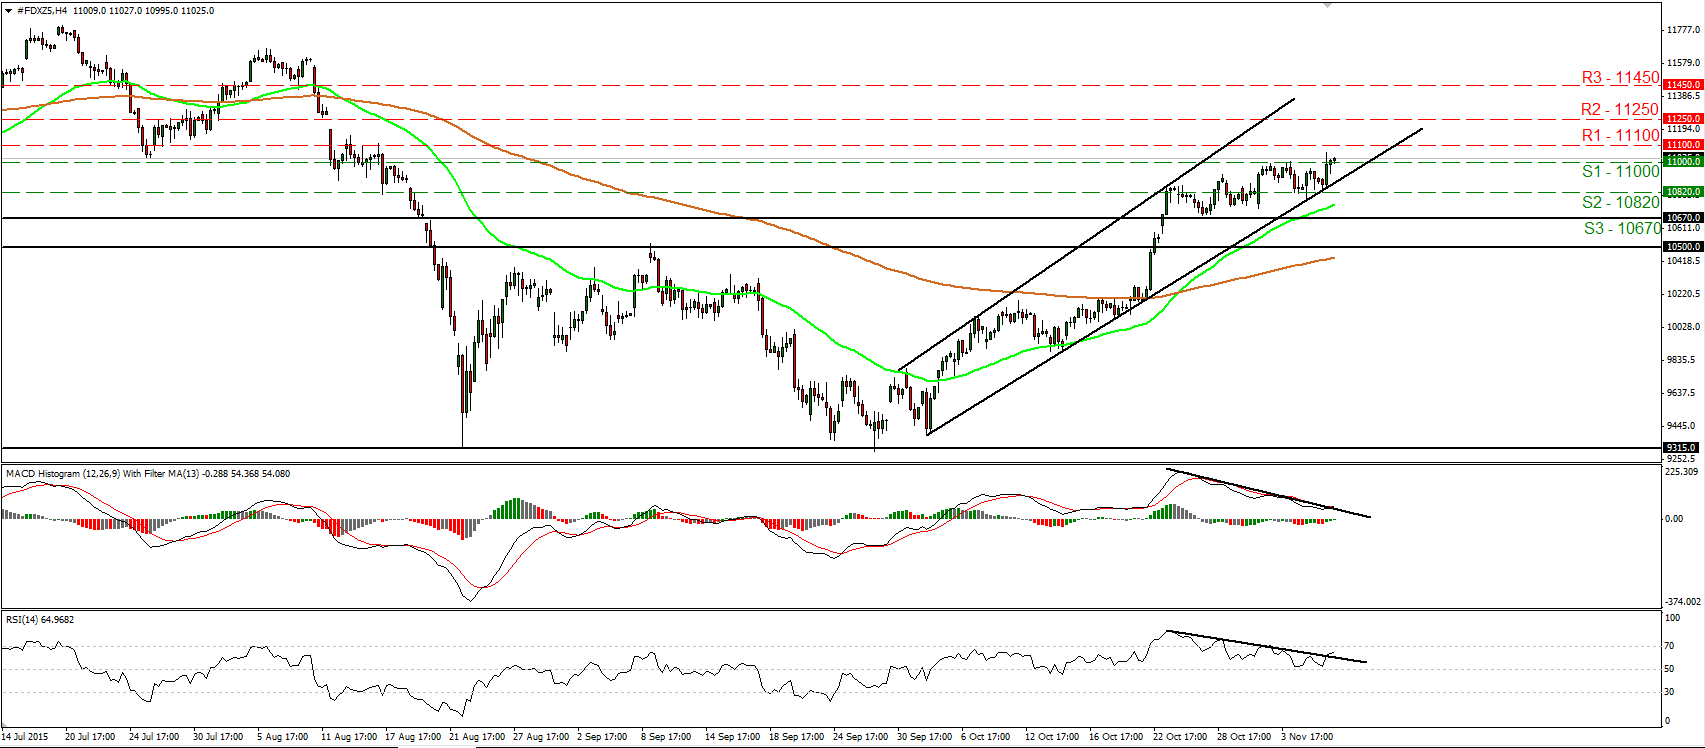
Task: Select the R2 - 11250 resistance label
Action: tap(1620, 109)
